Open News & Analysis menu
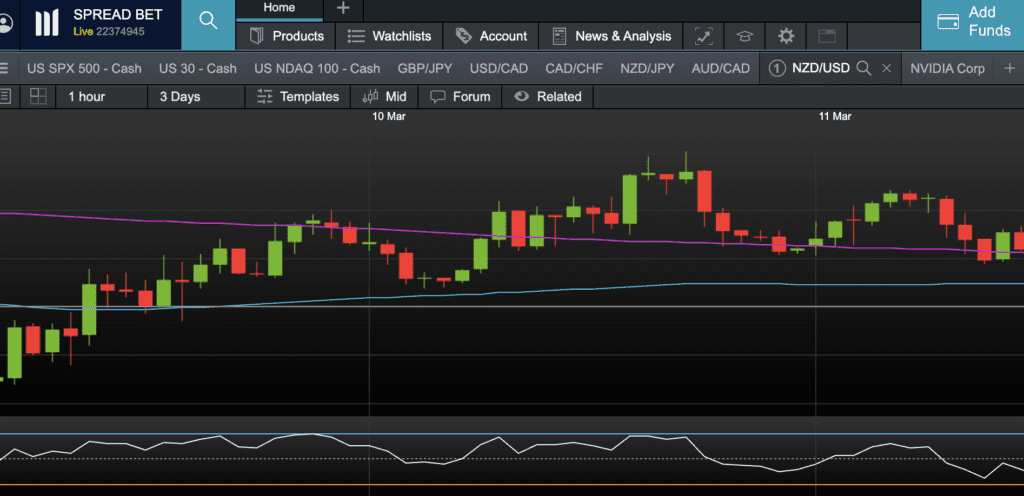Screen dimensions: 1024x496 click(611, 37)
